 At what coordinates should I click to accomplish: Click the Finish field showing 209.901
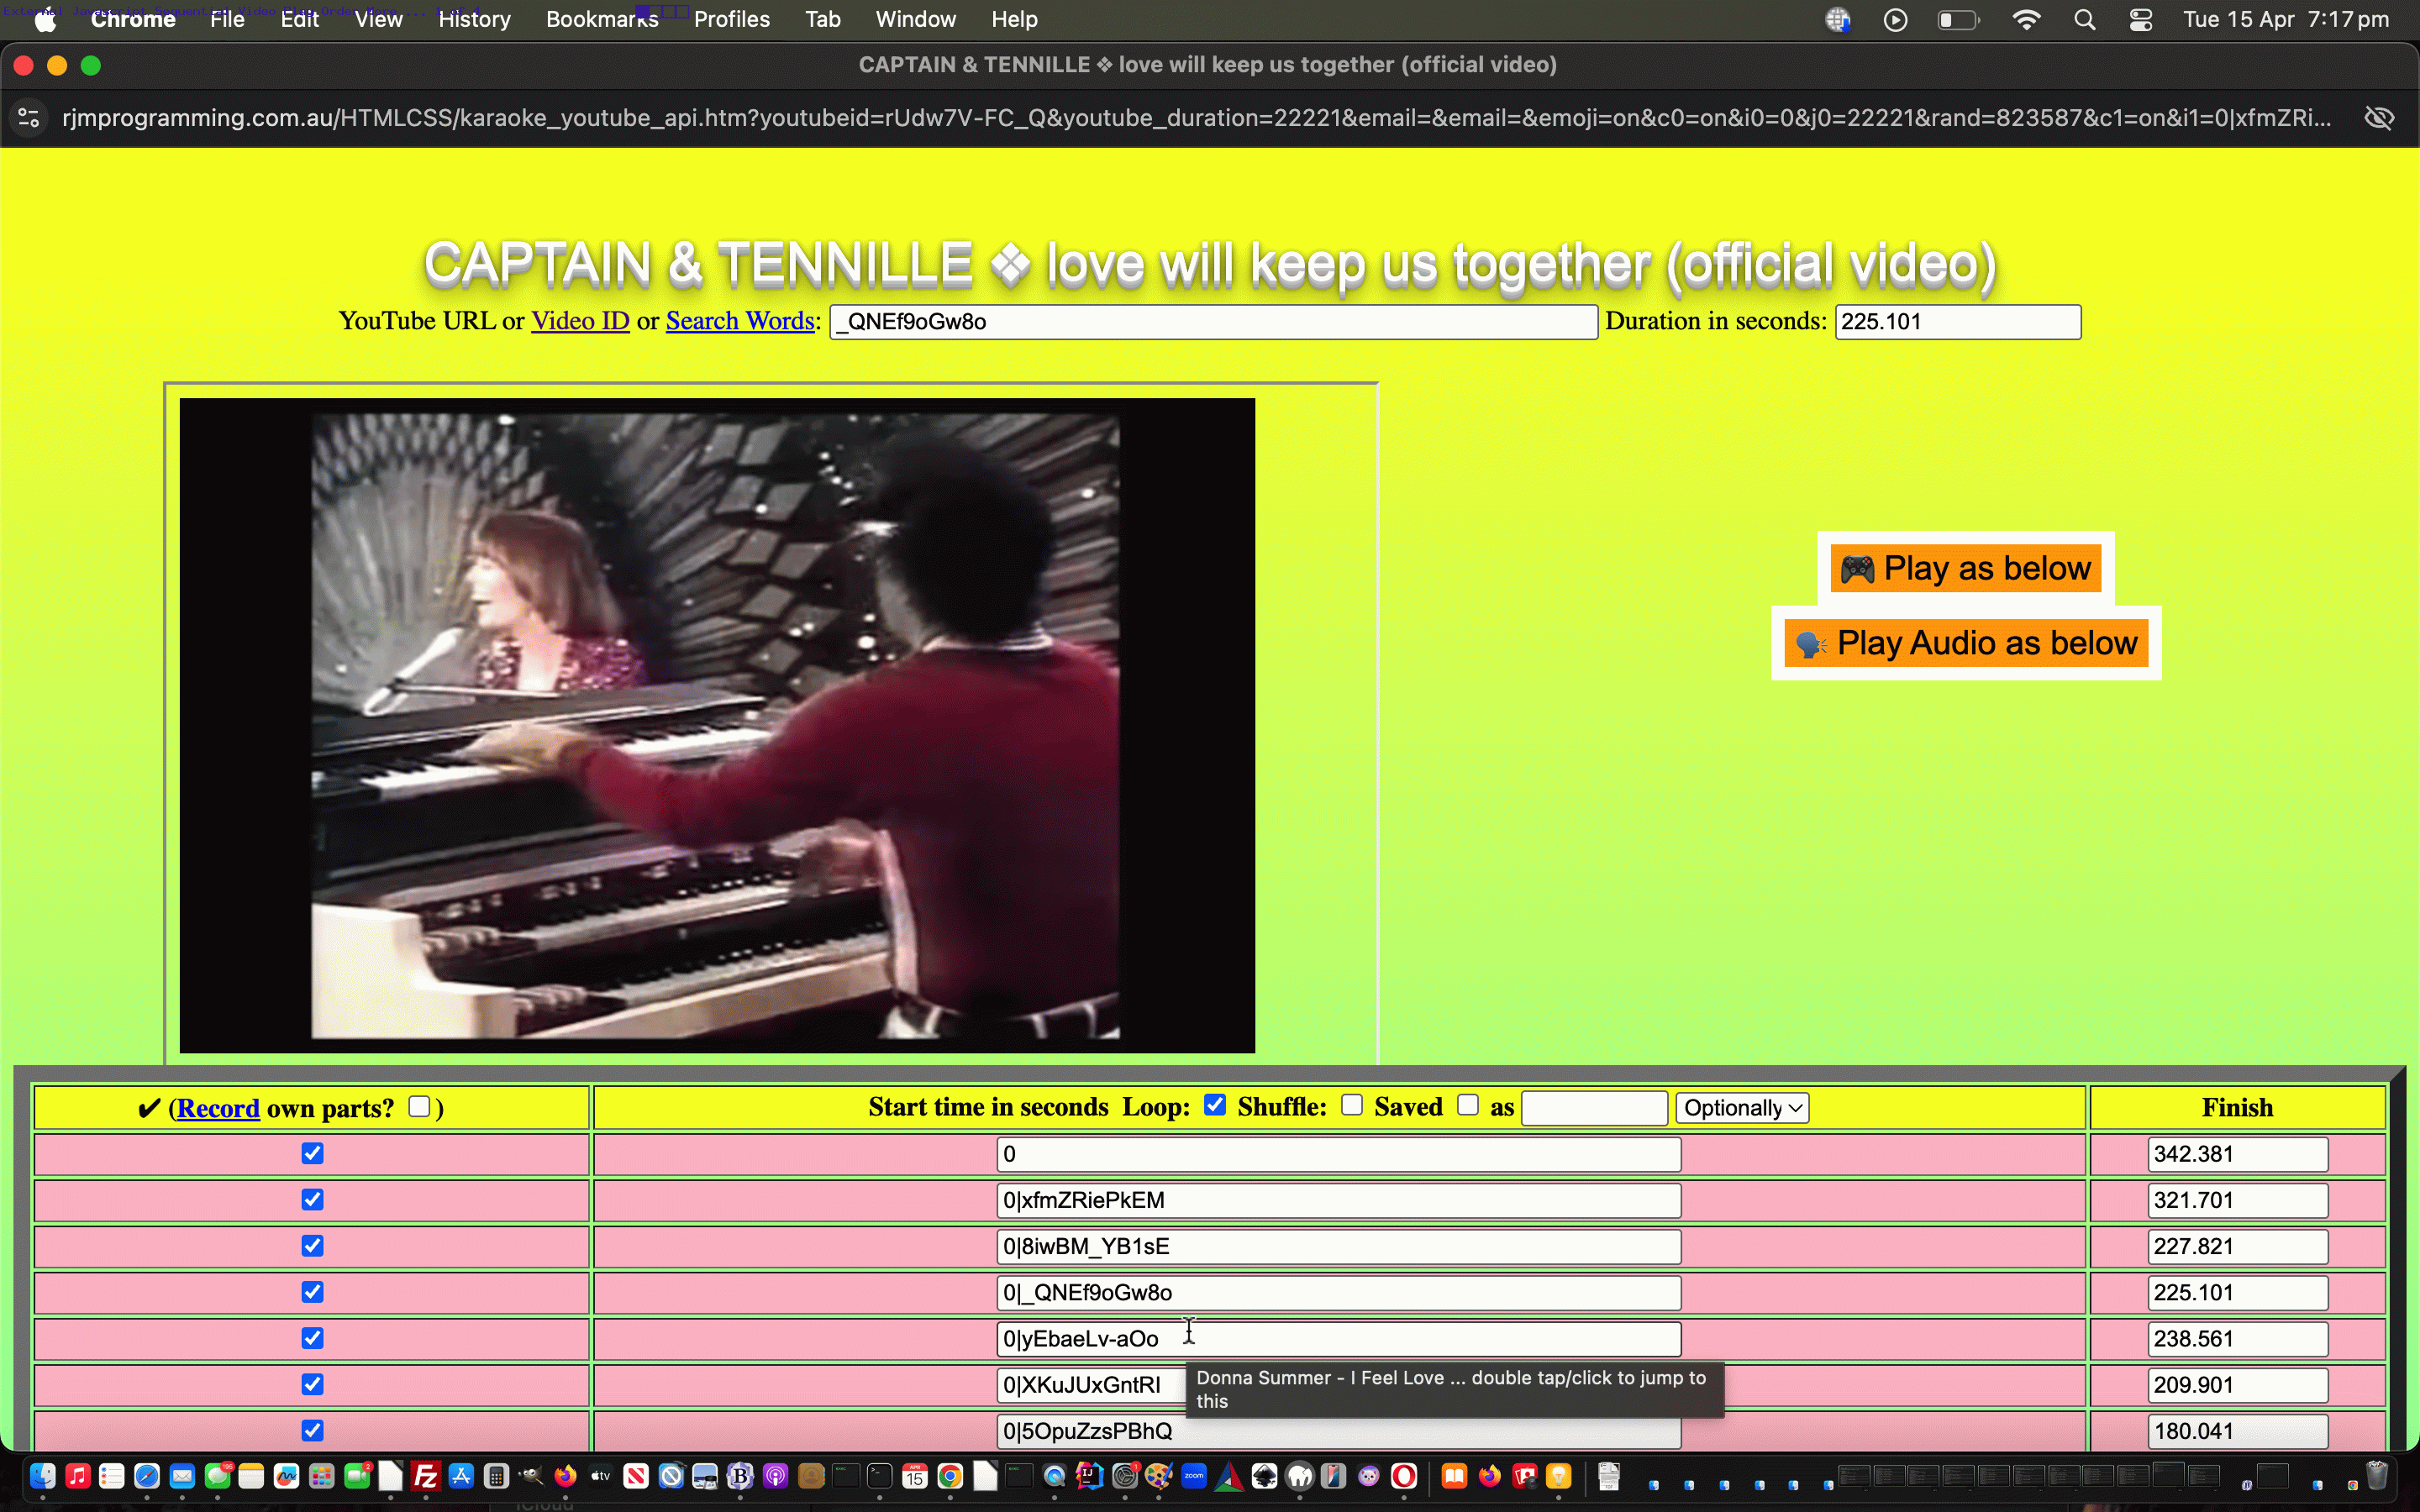click(x=2238, y=1385)
